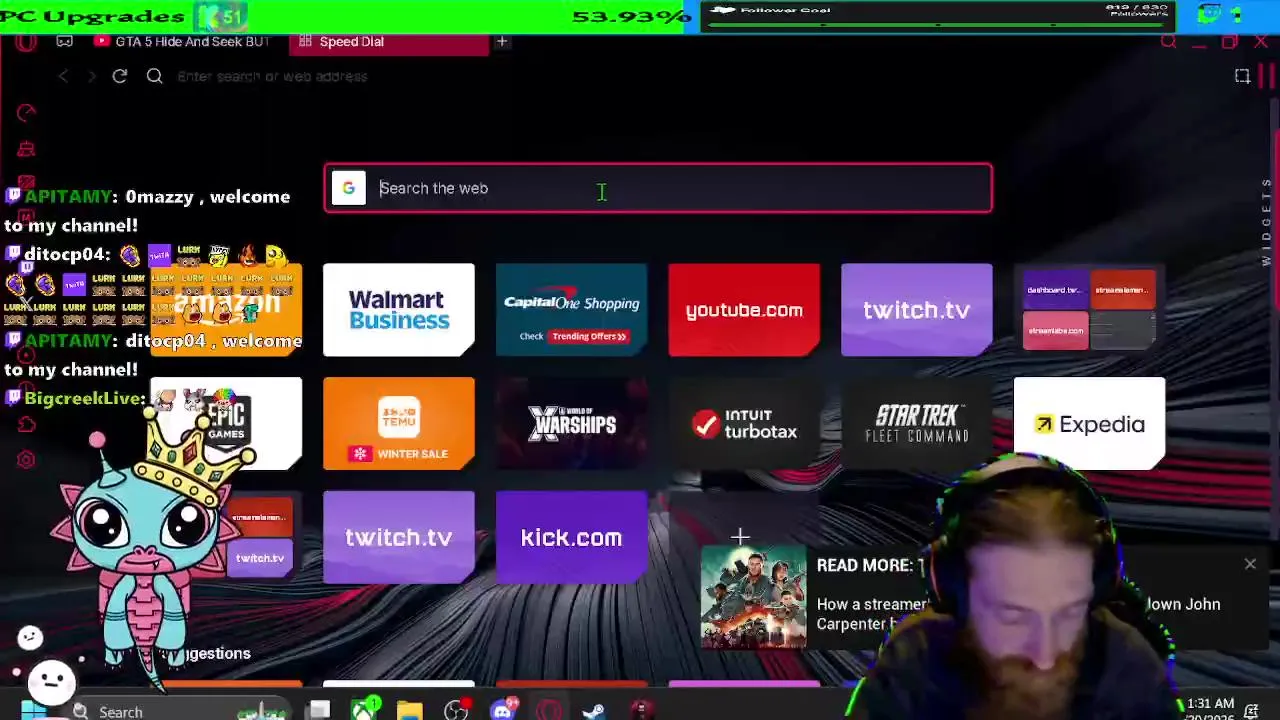Open the Opera GX main menu logo

coord(26,42)
